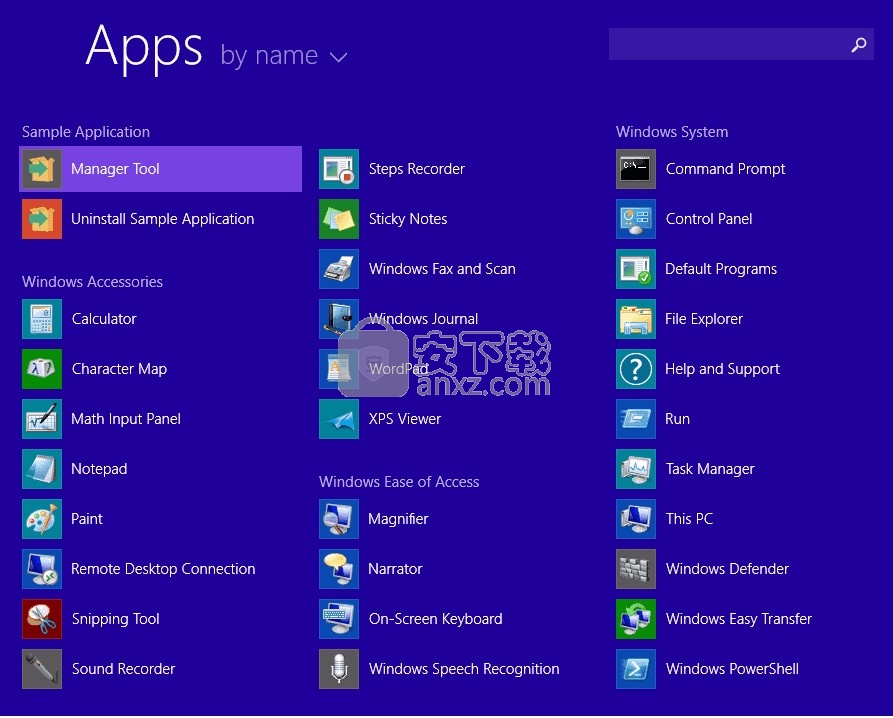Viewport: 893px width, 718px height.
Task: Click the Sticky Notes icon
Action: pos(339,219)
